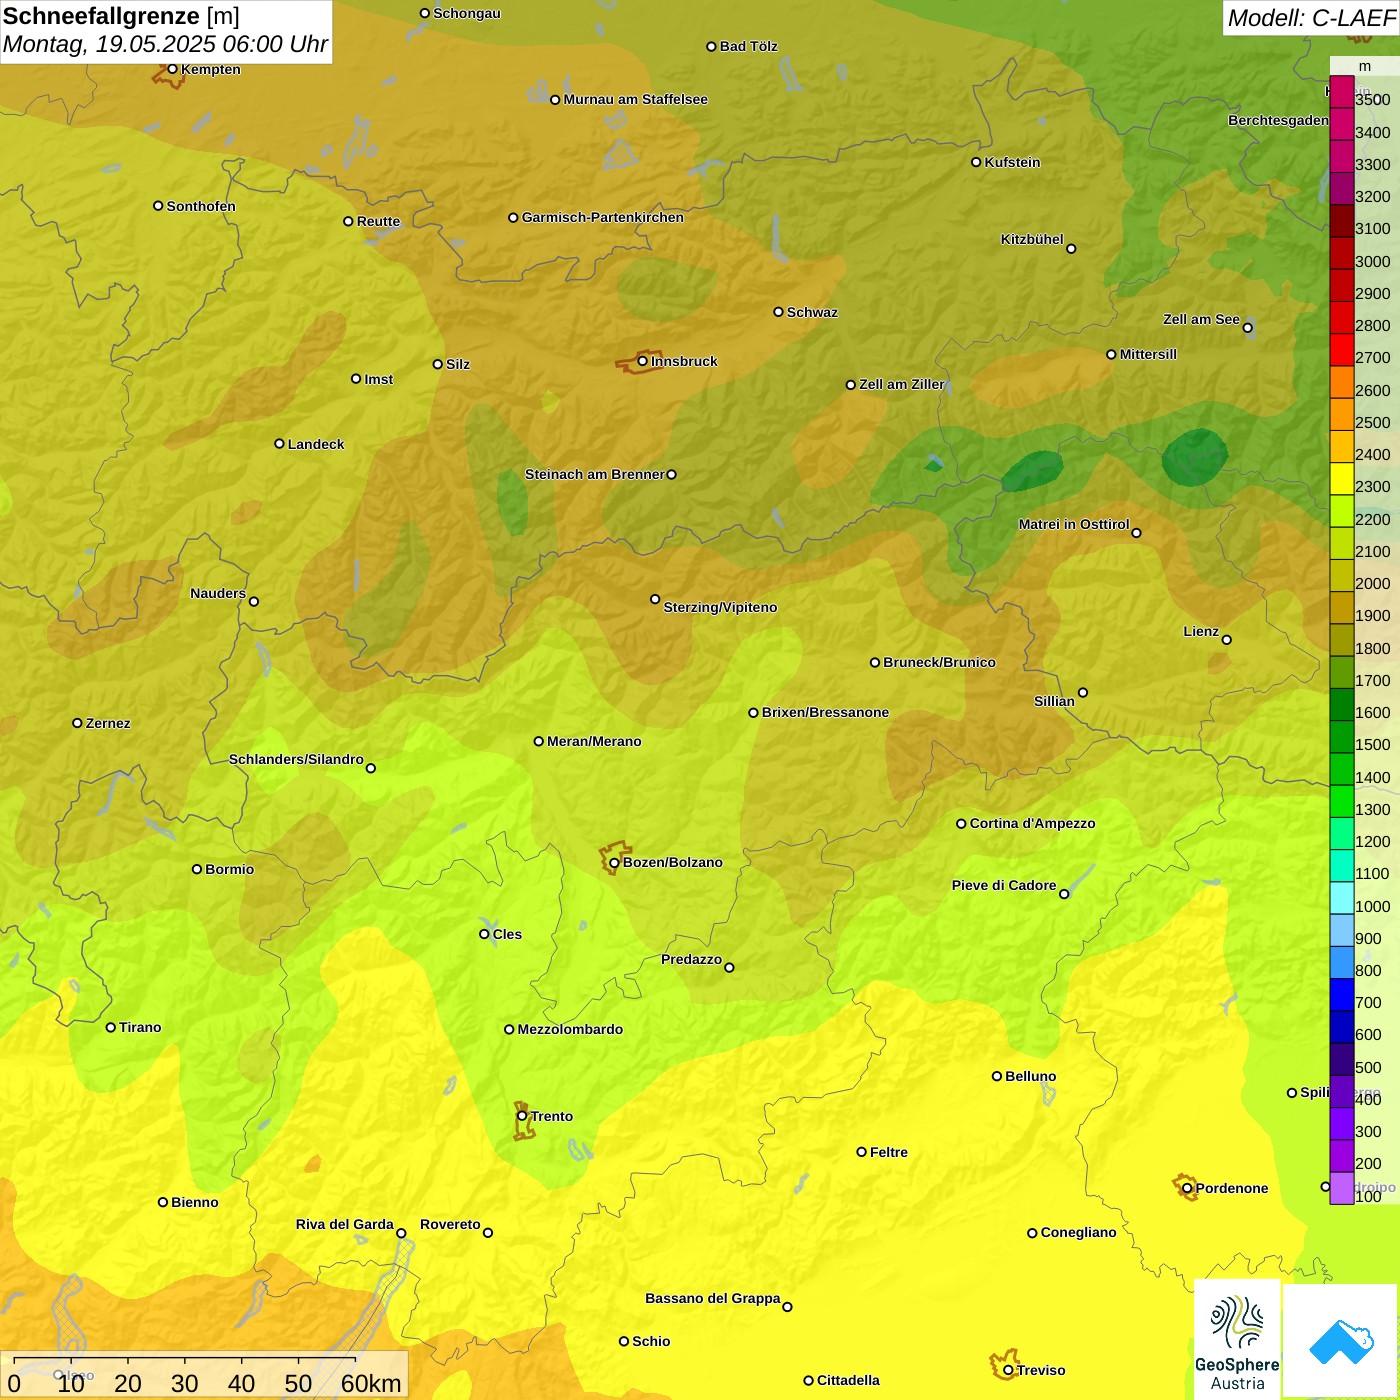The width and height of the screenshot is (1400, 1400).
Task: Click the Zell am See location dot
Action: coord(1247,328)
